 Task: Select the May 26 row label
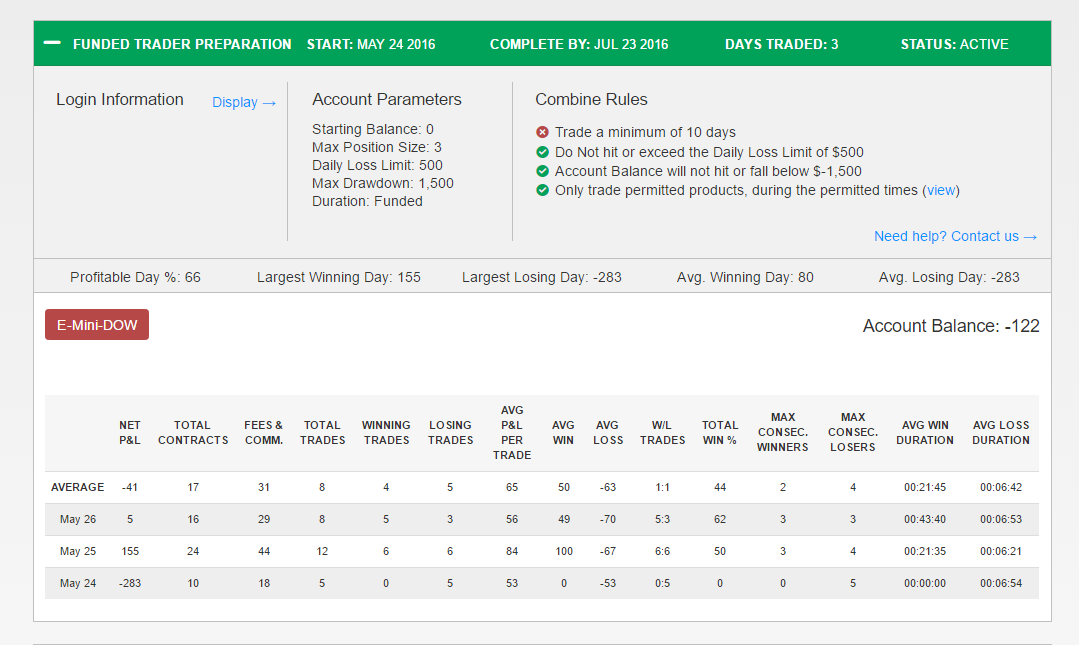(78, 519)
